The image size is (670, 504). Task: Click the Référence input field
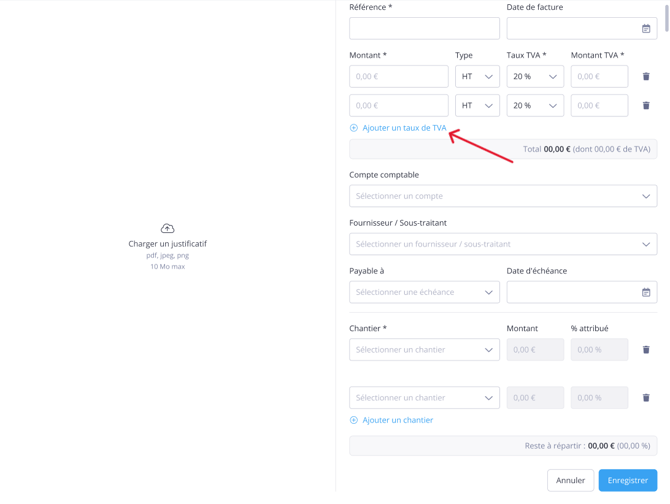point(424,29)
